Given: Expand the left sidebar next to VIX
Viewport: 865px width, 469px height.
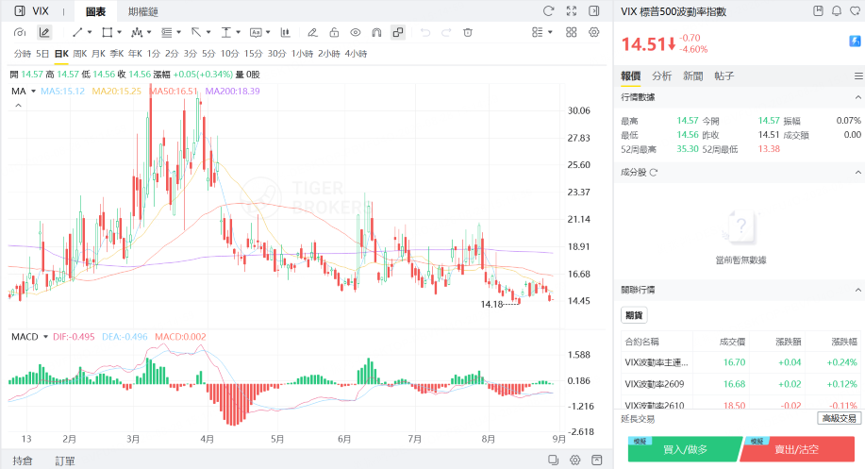Looking at the screenshot, I should click(20, 11).
